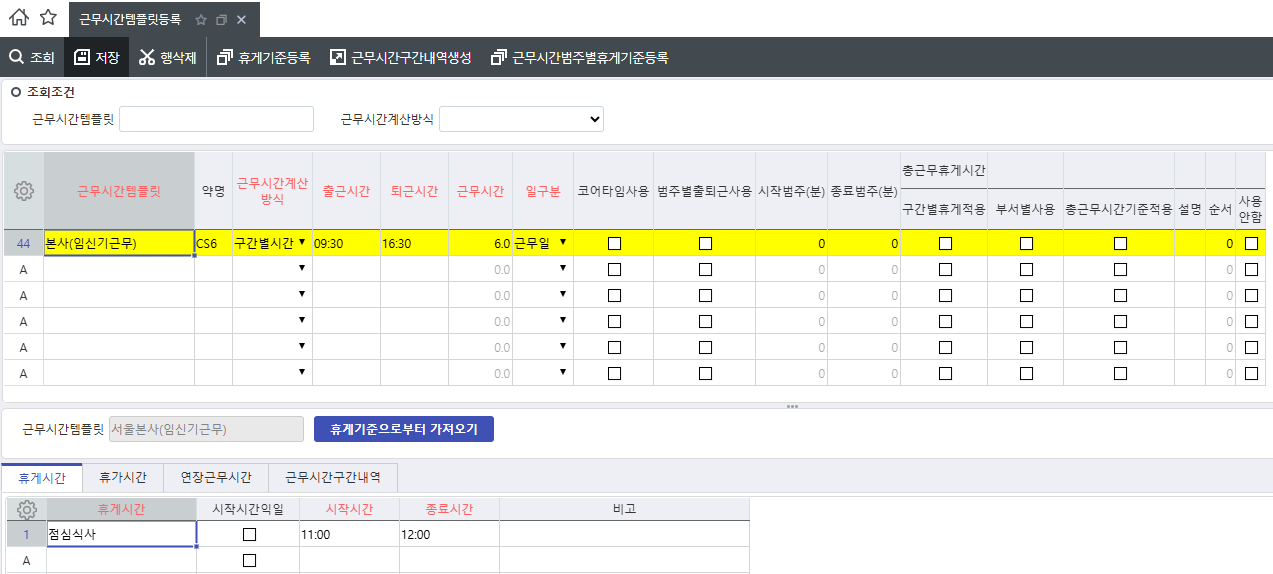The width and height of the screenshot is (1273, 574).
Task: Click the 휴게기준으로부터 가져오기 button
Action: click(x=404, y=429)
